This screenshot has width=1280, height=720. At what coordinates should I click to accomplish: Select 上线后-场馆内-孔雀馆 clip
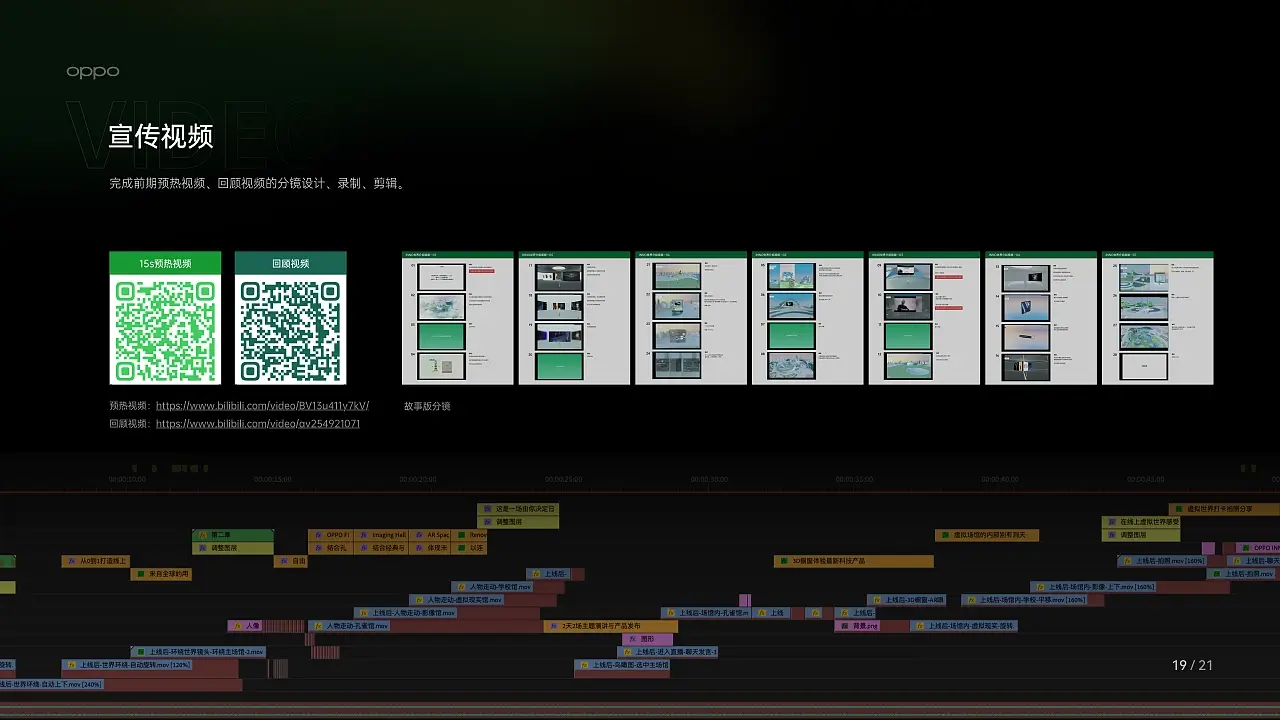(706, 613)
